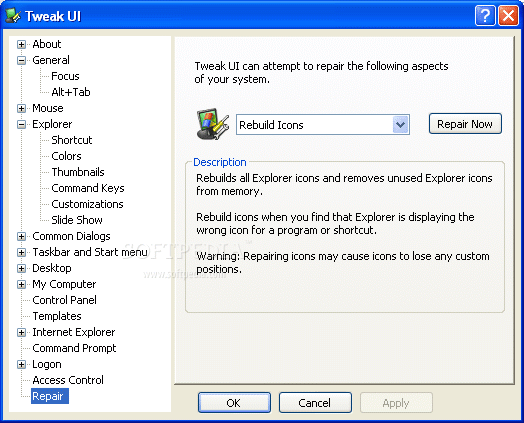
Task: Select Explorer in the tree
Action: [52, 124]
